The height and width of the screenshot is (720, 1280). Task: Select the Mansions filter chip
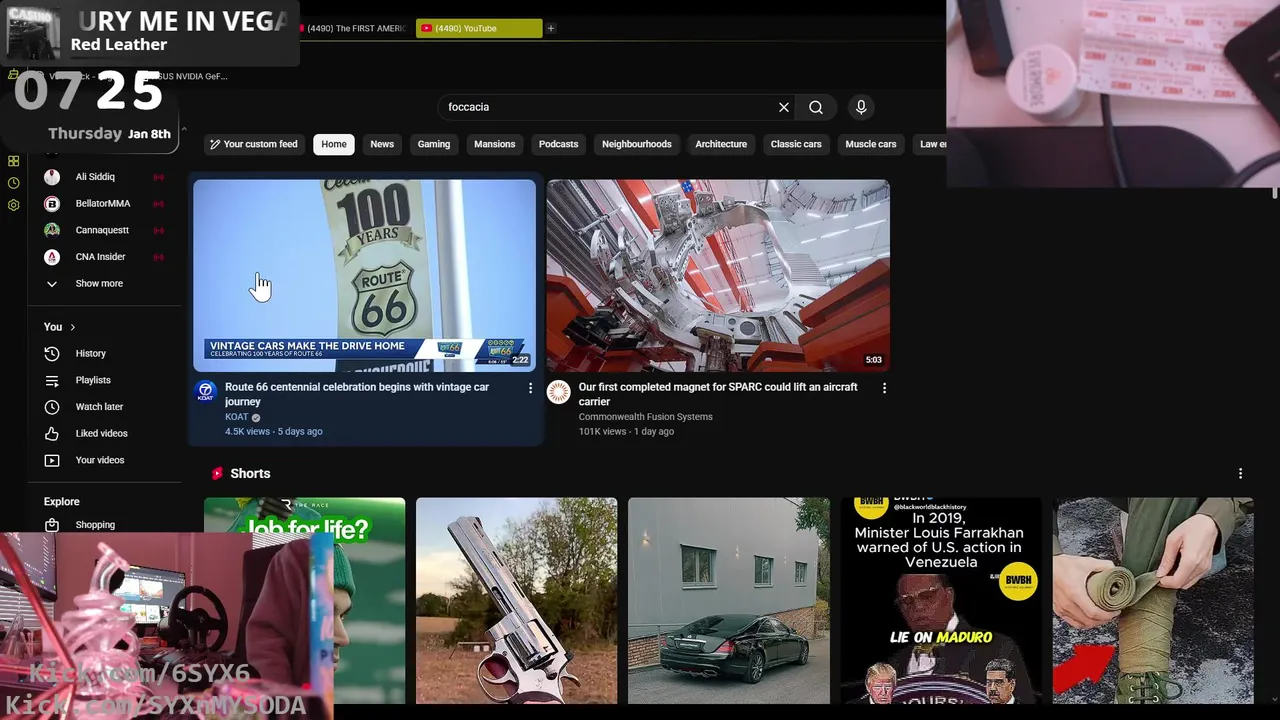[495, 144]
